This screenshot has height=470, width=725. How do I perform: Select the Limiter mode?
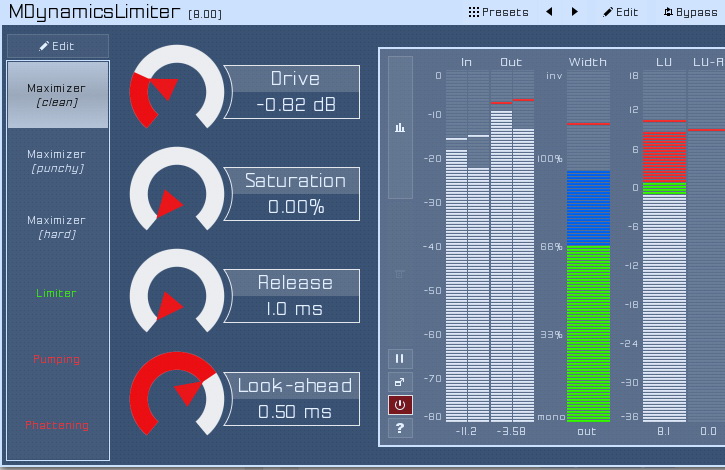(58, 293)
